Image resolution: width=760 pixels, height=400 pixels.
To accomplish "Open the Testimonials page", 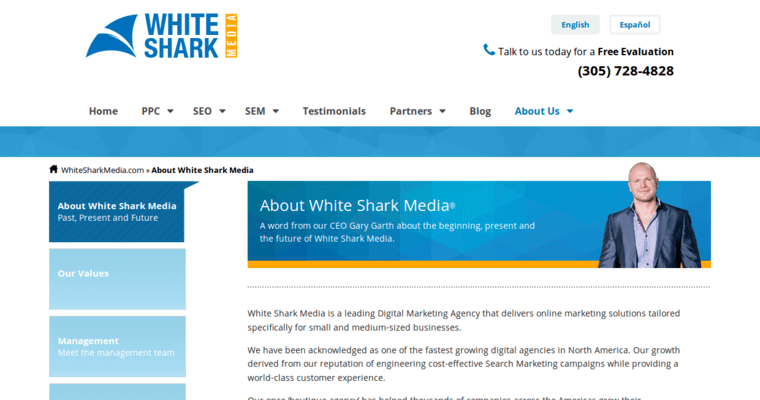I will [334, 111].
